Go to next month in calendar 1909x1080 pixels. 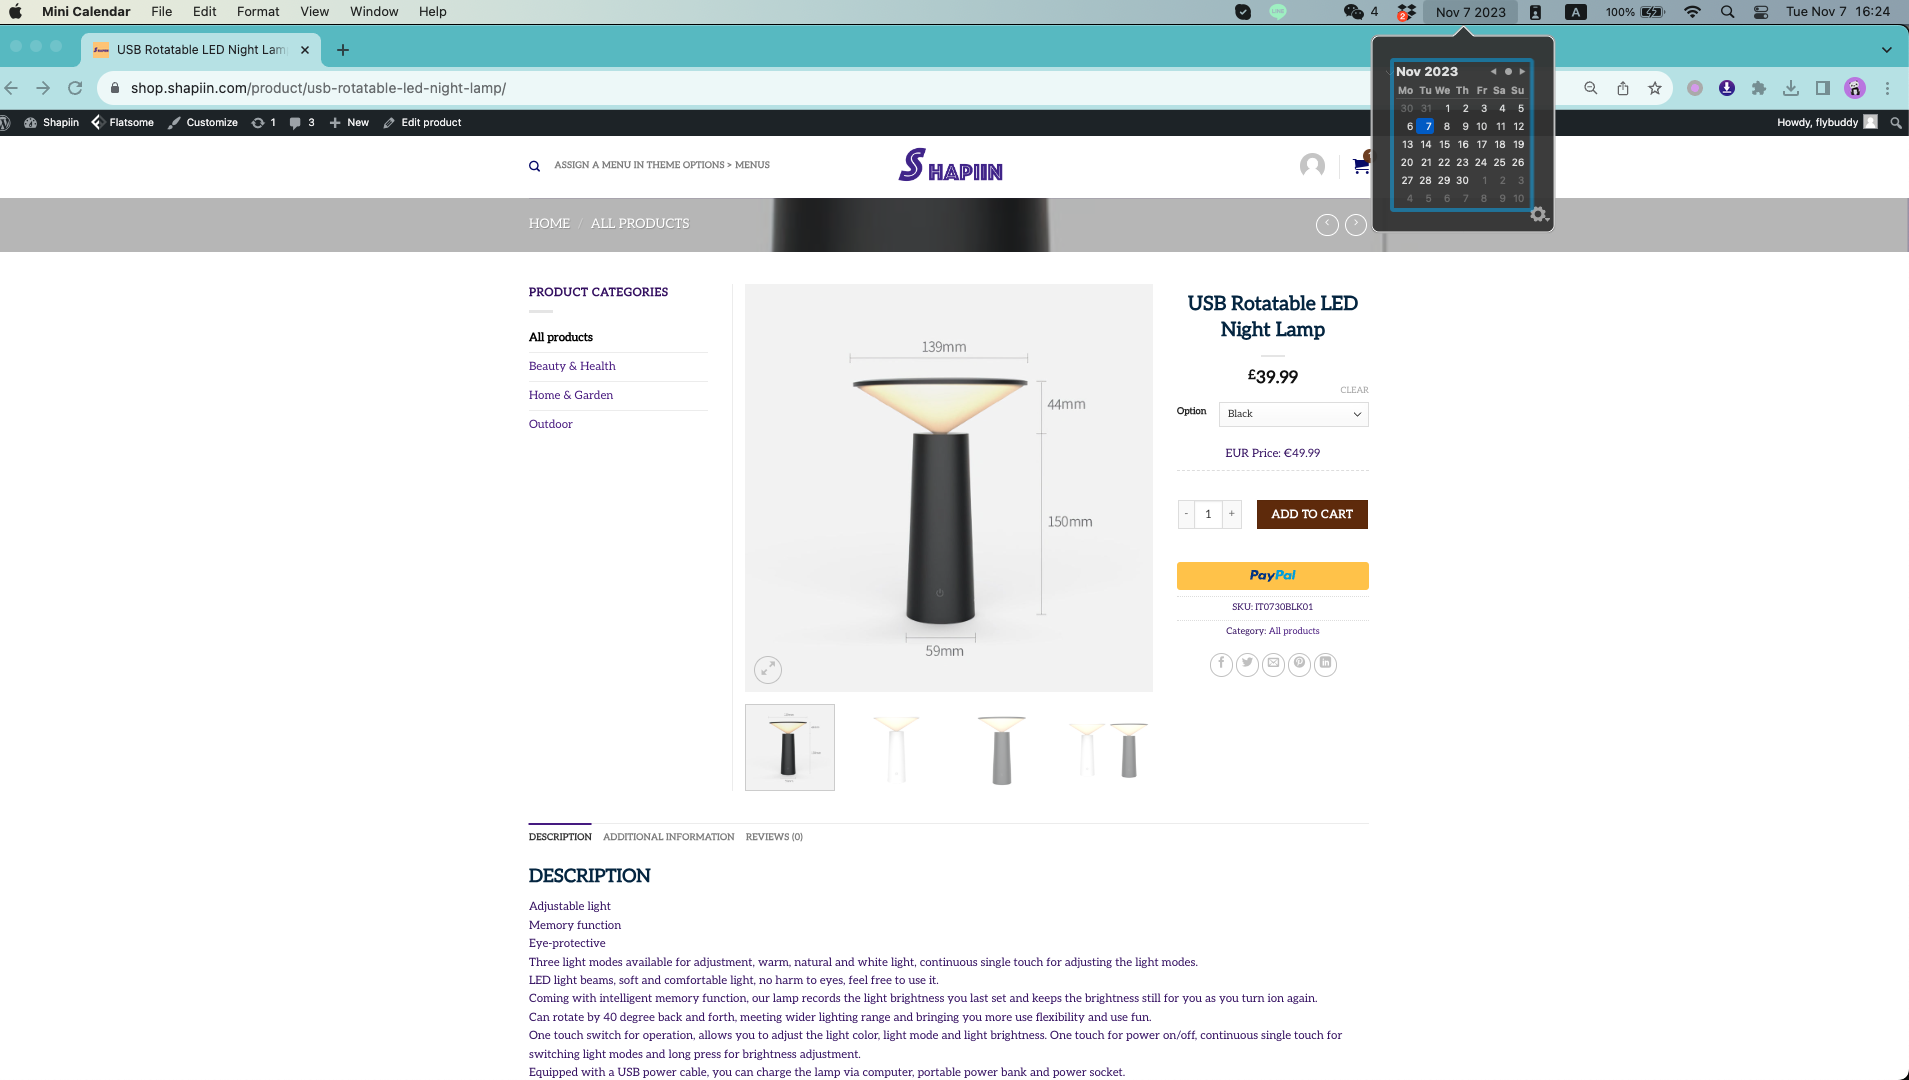click(1522, 72)
